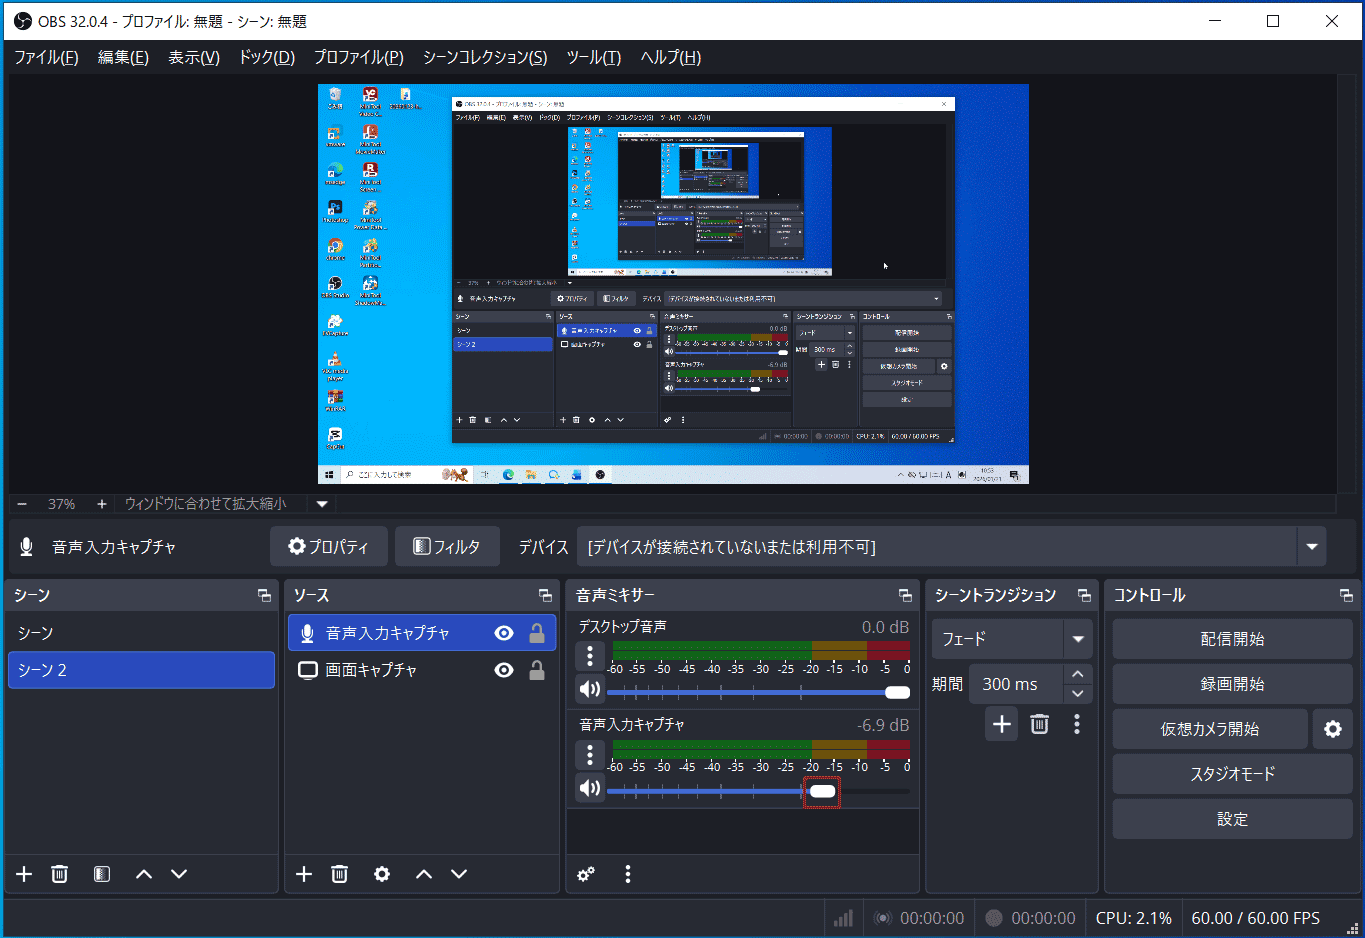The width and height of the screenshot is (1365, 938).
Task: Toggle visibility of the 音声入力キャプチャ source
Action: [503, 632]
